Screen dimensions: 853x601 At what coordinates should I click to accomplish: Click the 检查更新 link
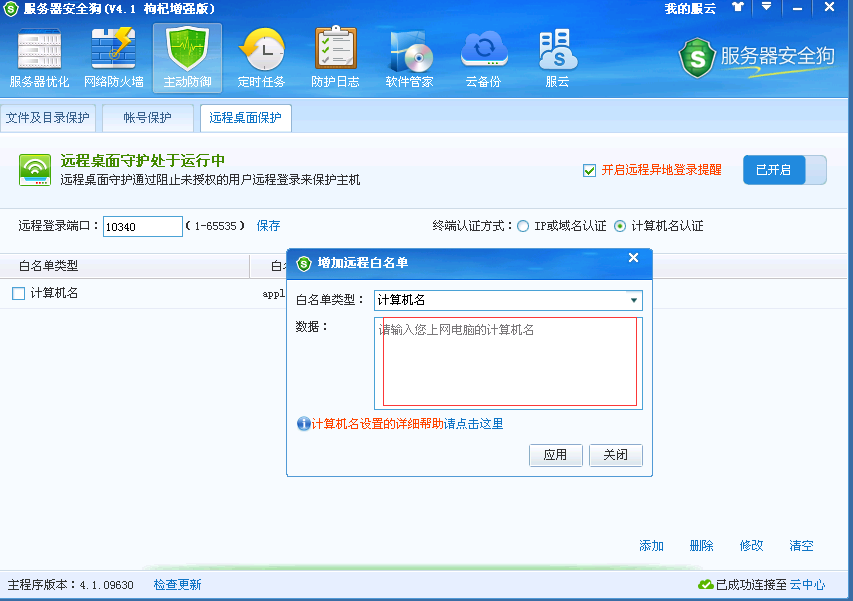click(x=177, y=584)
